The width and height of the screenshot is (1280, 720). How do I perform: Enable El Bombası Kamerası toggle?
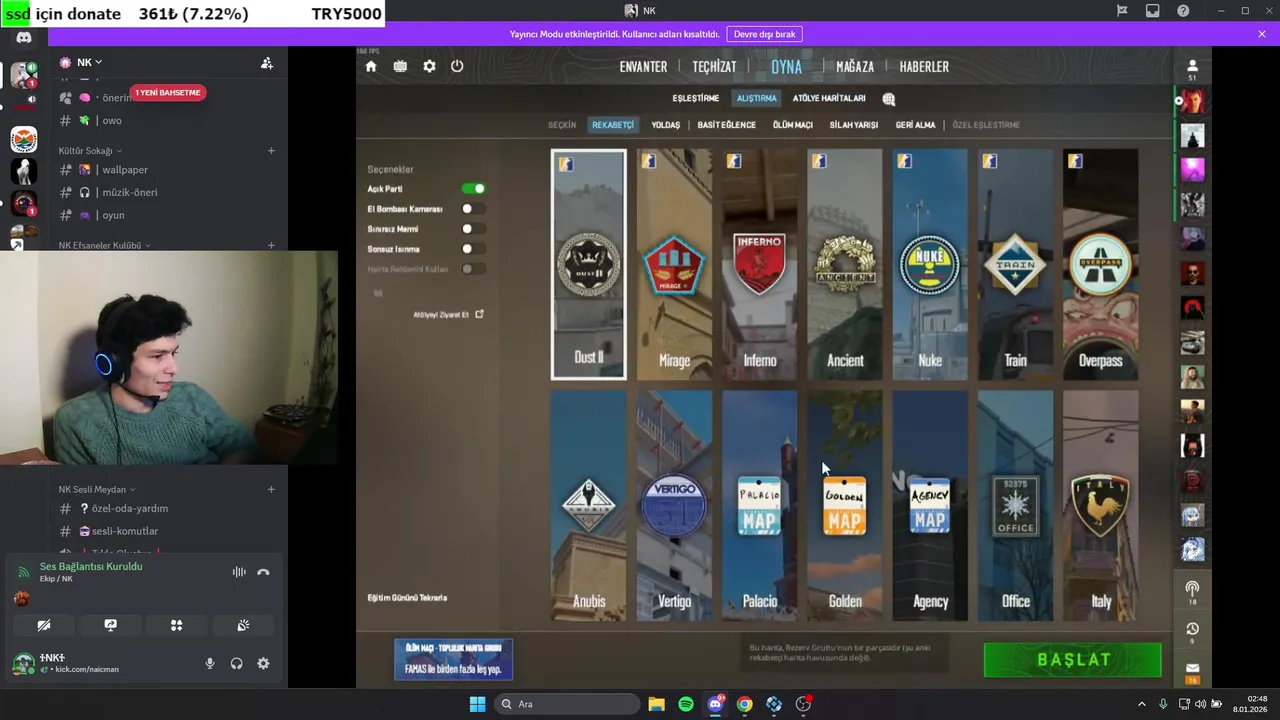coord(473,209)
